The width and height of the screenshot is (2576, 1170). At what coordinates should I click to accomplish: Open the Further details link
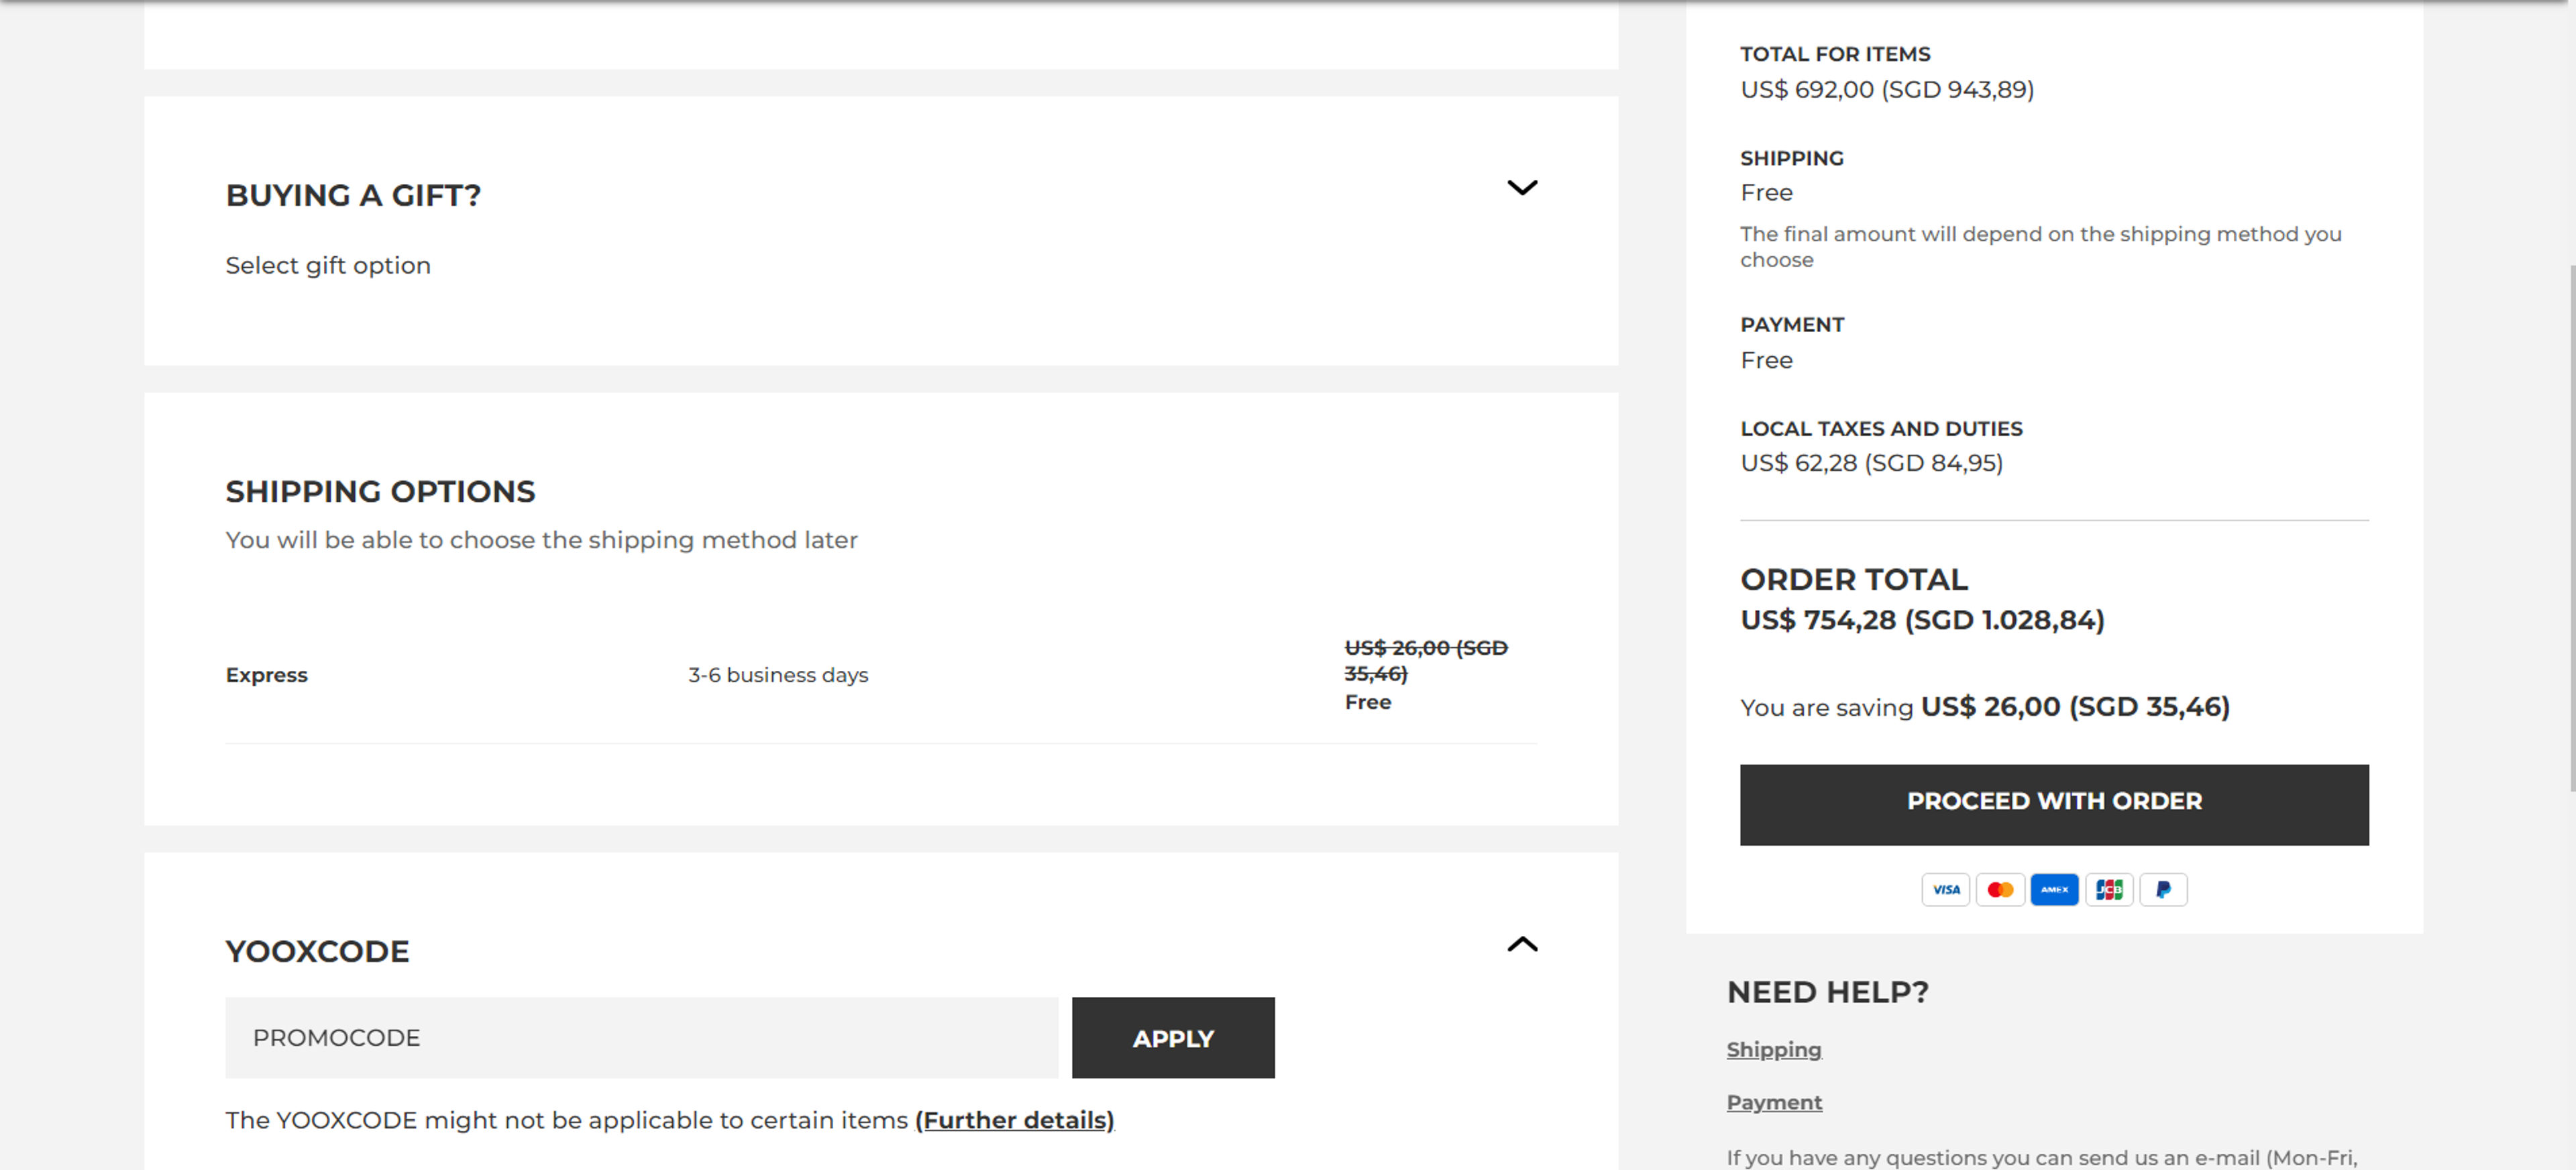pos(1014,1120)
